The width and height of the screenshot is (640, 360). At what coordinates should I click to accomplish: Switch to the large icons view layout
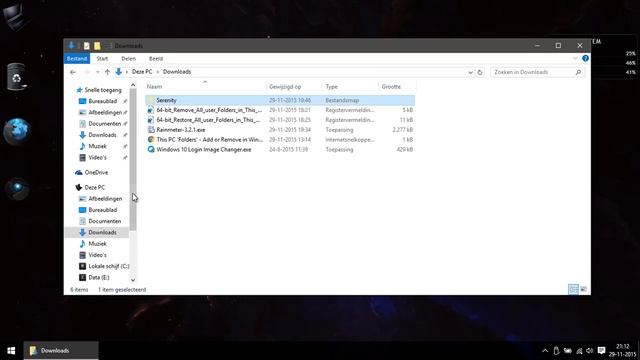click(584, 289)
